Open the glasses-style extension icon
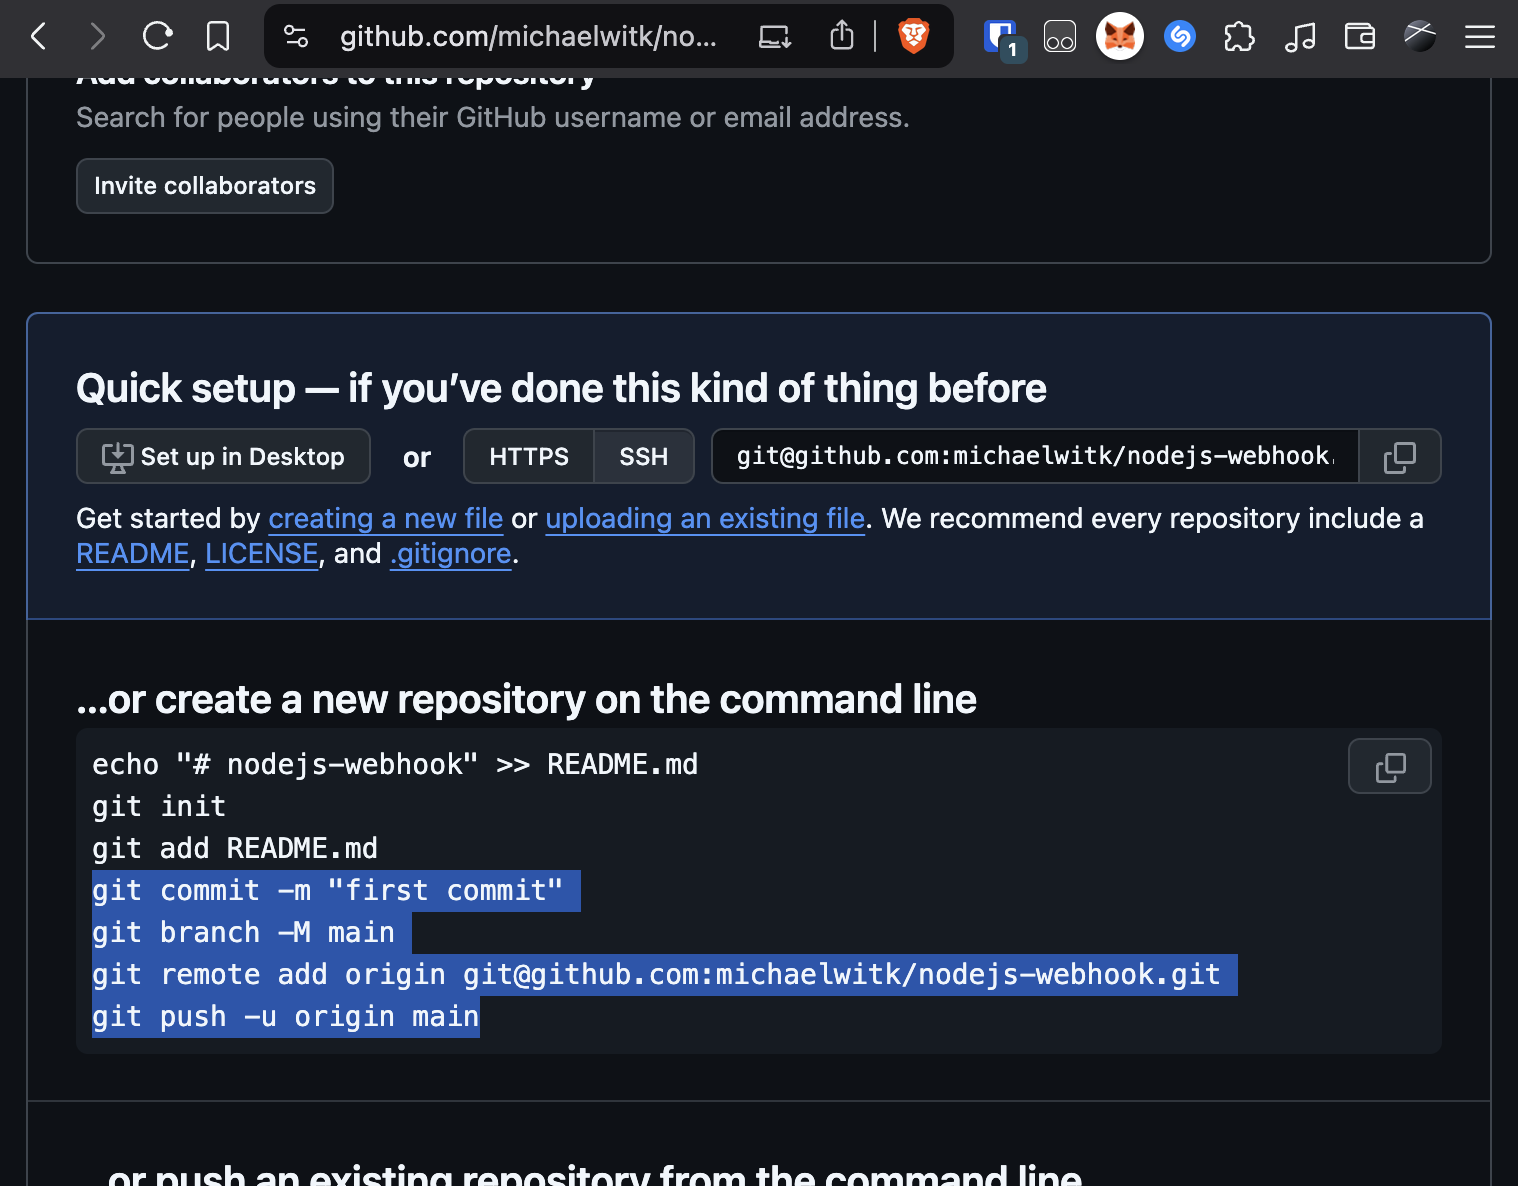1518x1186 pixels. tap(1060, 37)
